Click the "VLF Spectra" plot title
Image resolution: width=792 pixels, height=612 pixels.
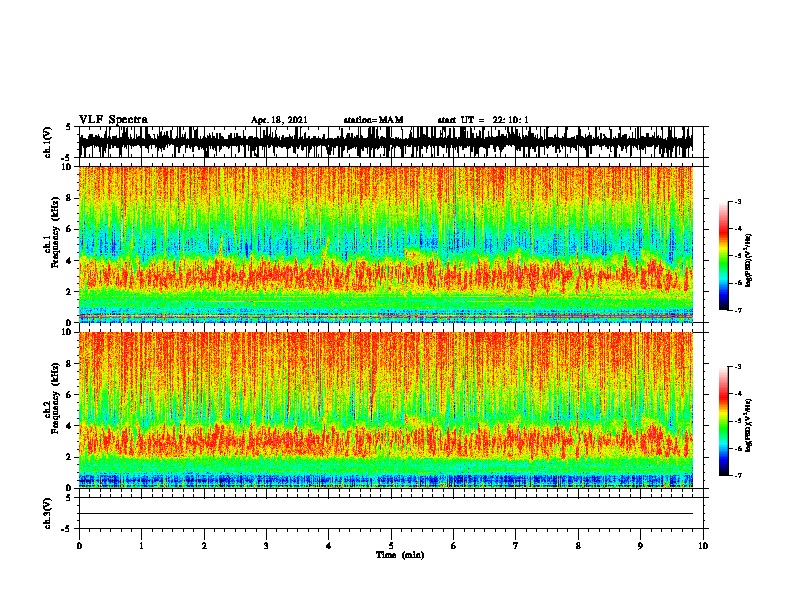[113, 120]
